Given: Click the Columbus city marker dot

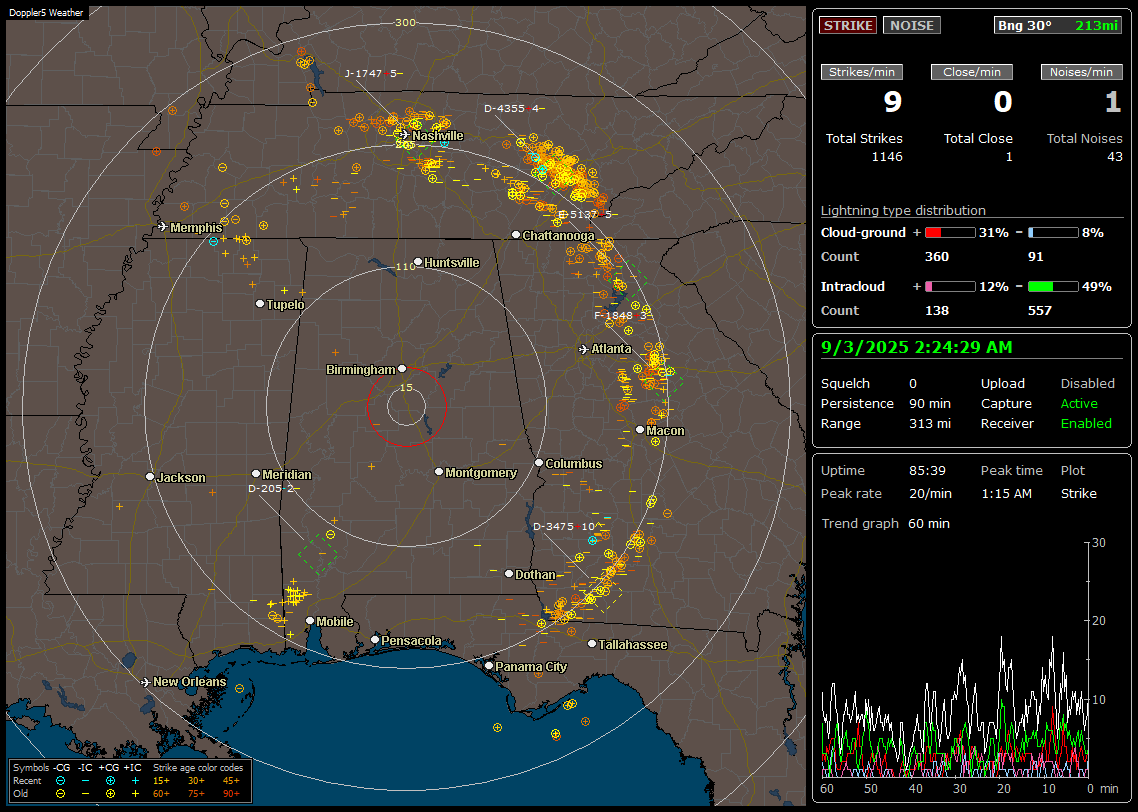Looking at the screenshot, I should (x=539, y=462).
